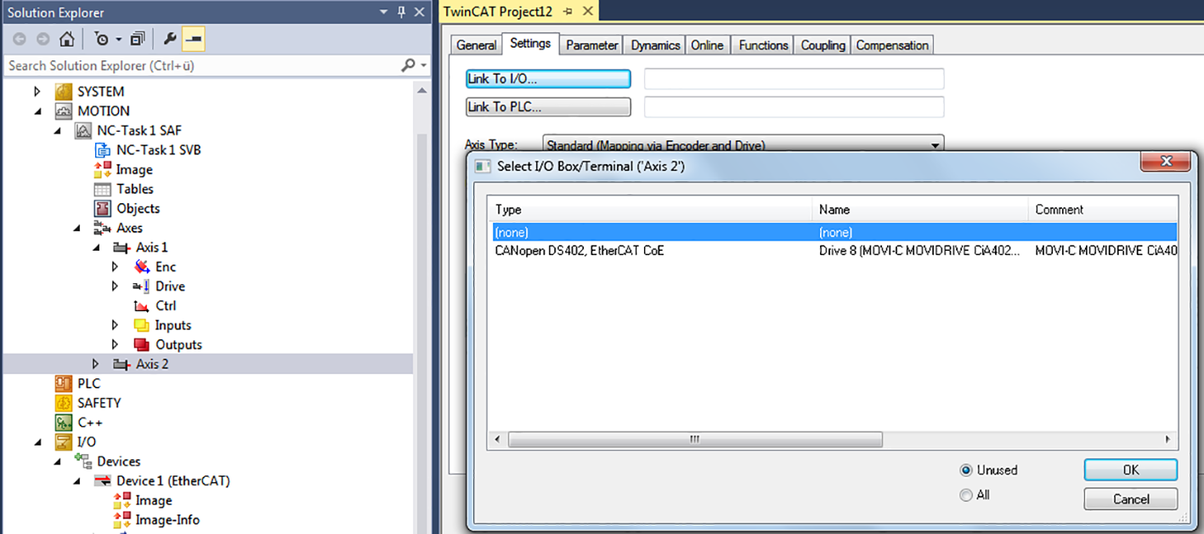This screenshot has height=534, width=1204.
Task: Collapse the Axis 1 tree node
Action: point(96,248)
